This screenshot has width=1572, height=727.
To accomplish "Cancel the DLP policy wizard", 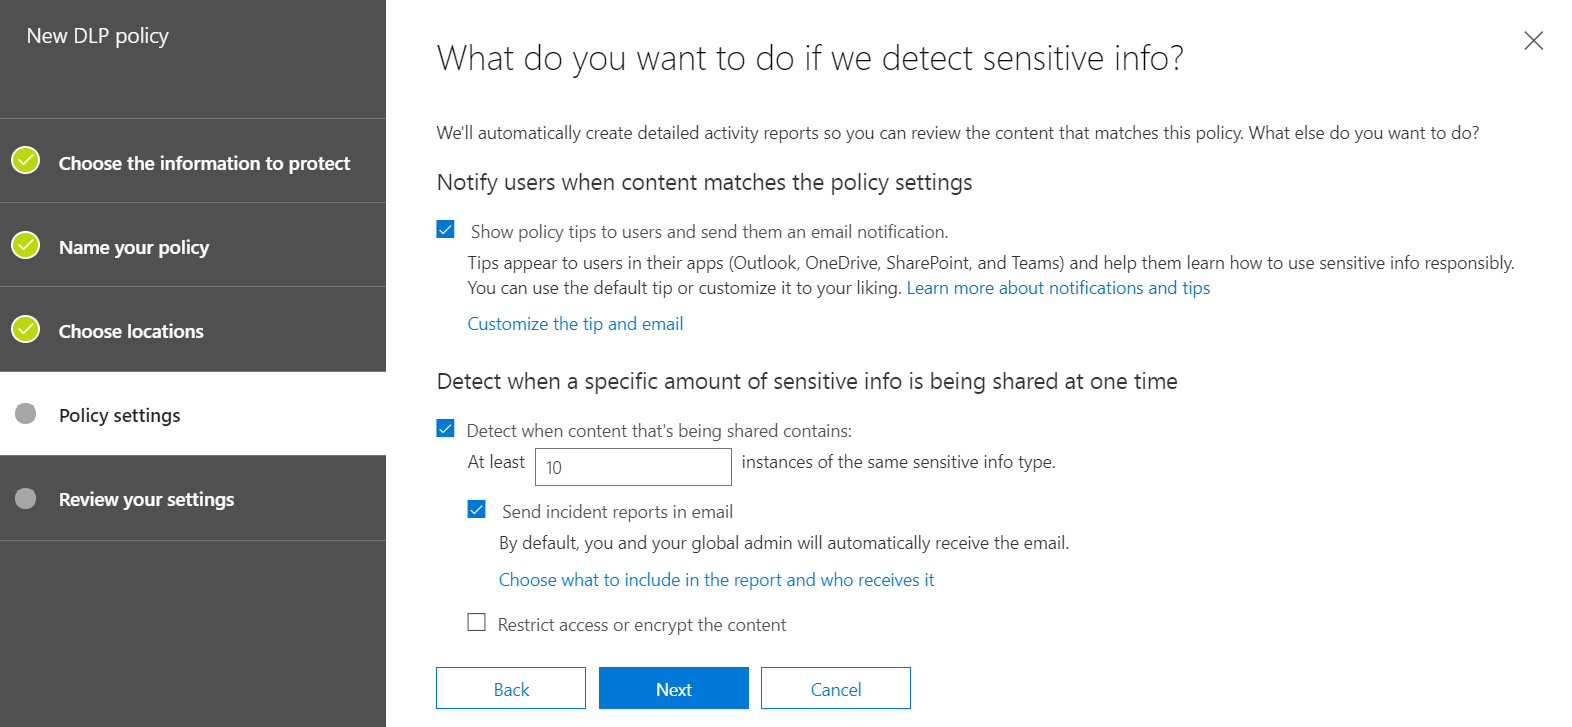I will tap(835, 688).
